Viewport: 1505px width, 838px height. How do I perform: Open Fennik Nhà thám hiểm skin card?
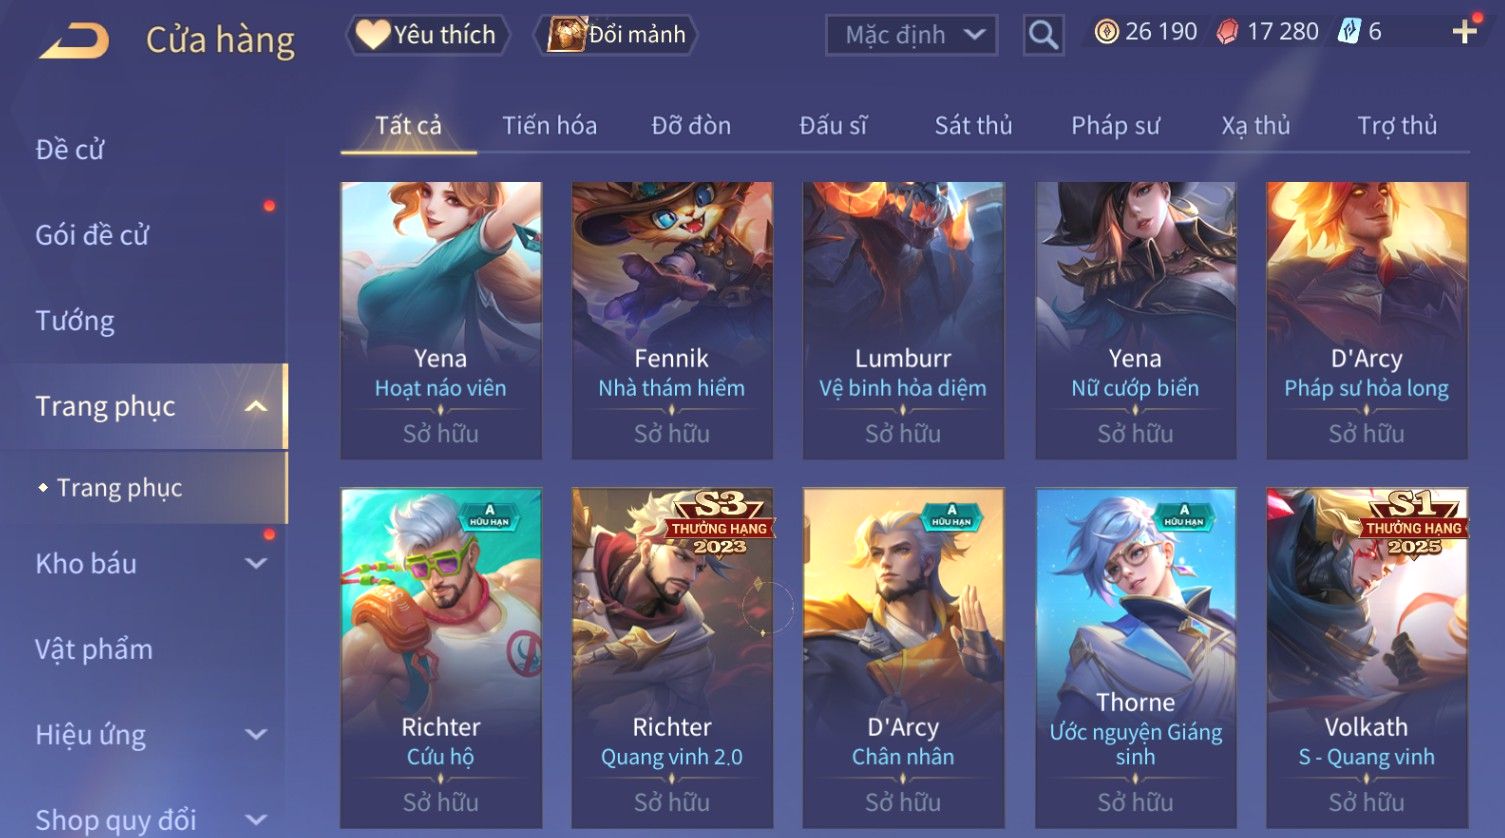tap(672, 320)
